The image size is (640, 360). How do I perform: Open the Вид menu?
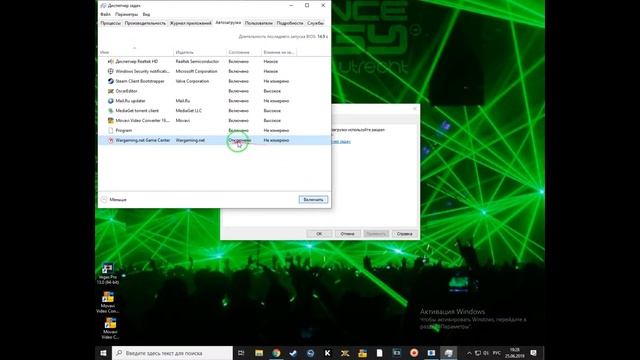point(146,14)
